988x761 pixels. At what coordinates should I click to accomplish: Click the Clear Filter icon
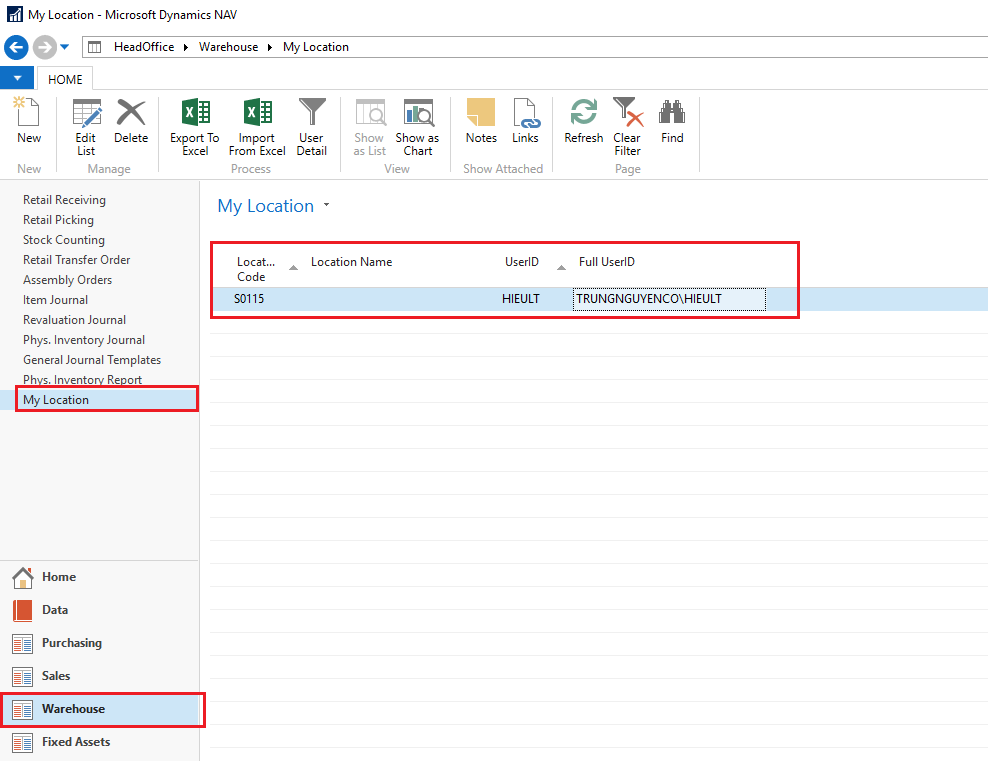click(x=628, y=112)
